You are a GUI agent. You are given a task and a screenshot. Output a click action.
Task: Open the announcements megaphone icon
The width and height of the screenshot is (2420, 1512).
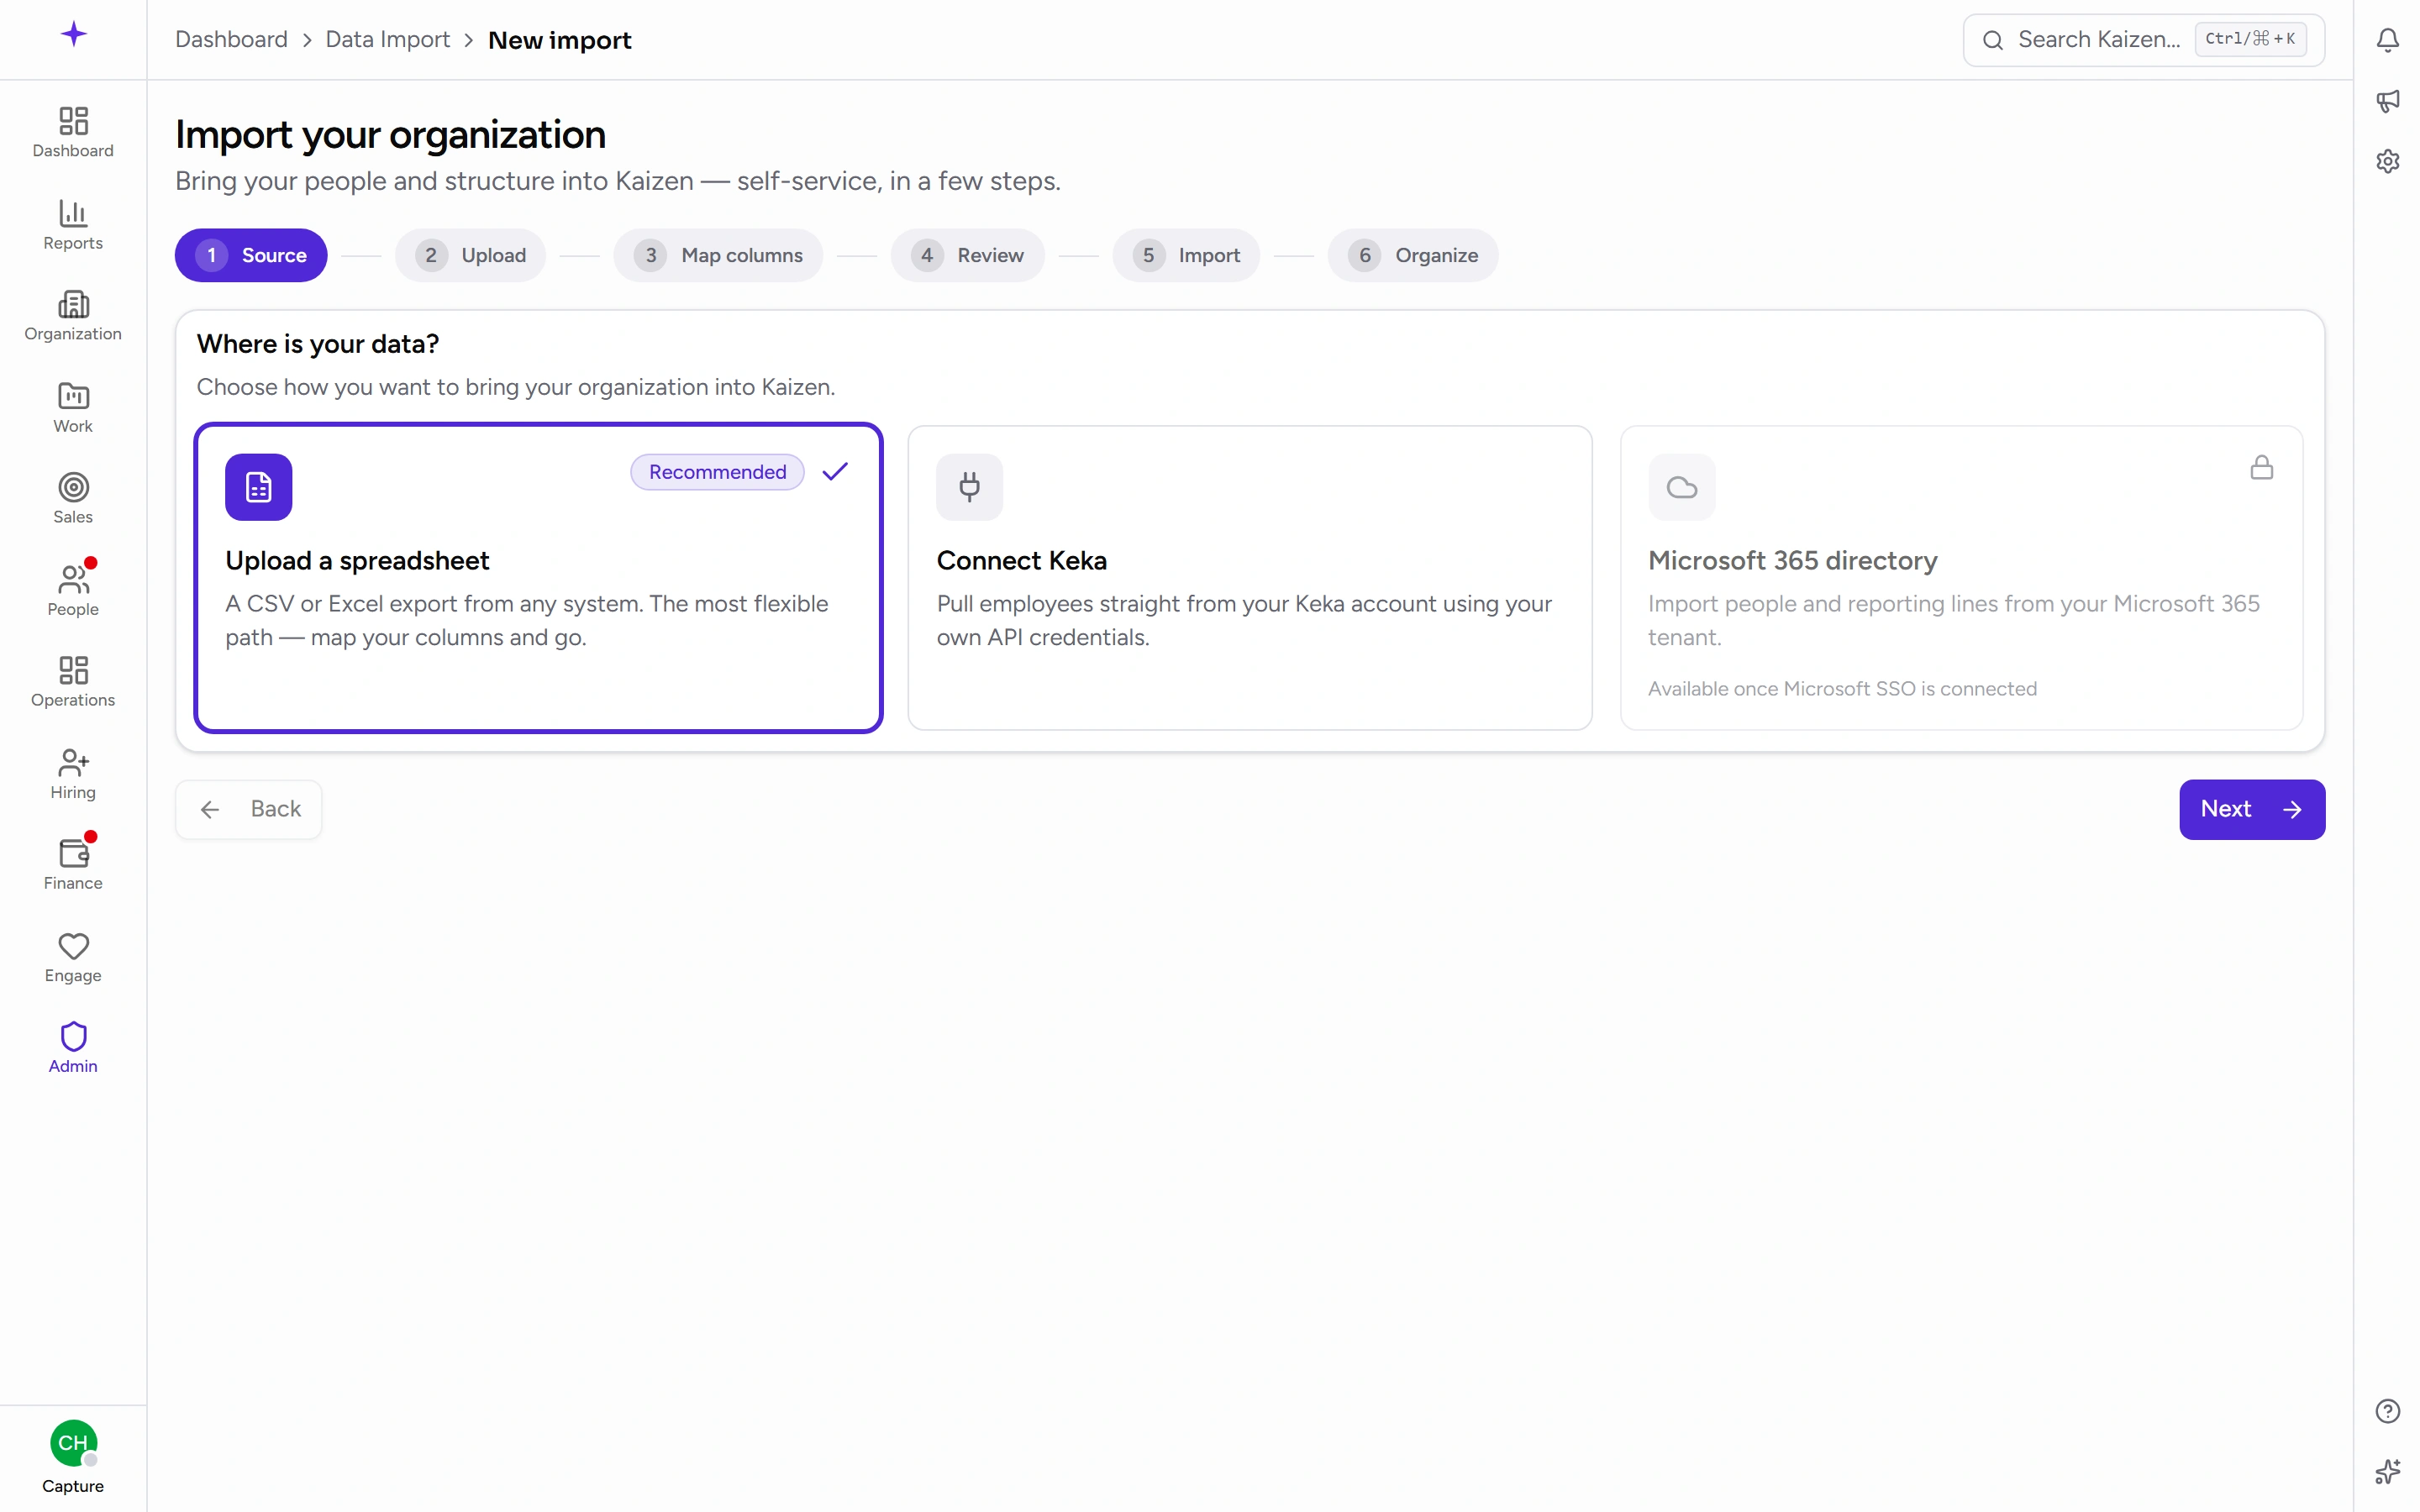[x=2387, y=100]
